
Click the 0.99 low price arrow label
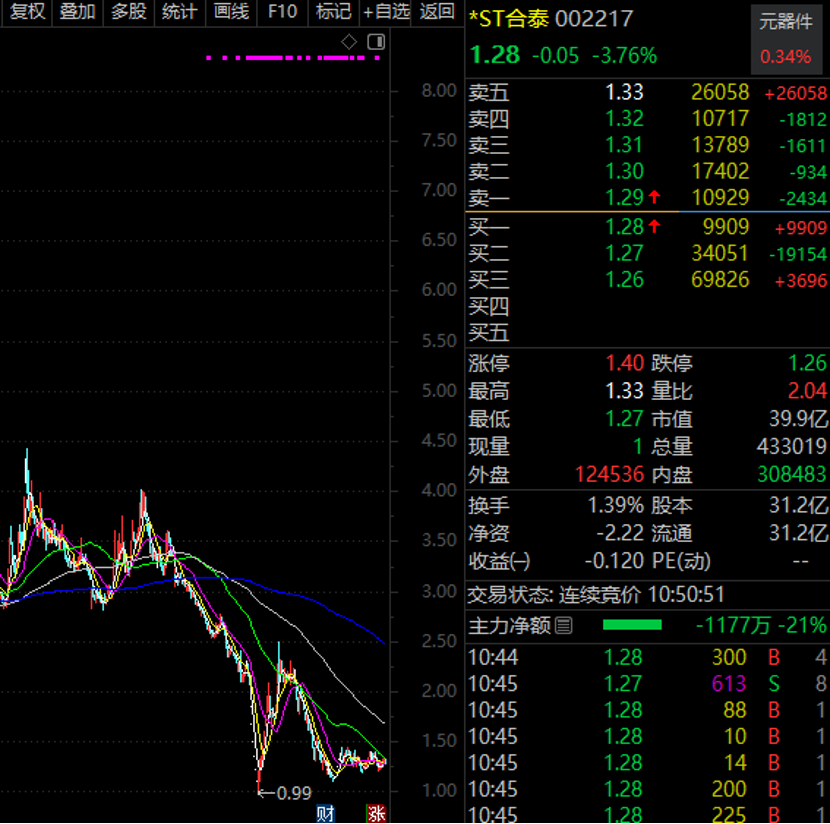(x=284, y=793)
